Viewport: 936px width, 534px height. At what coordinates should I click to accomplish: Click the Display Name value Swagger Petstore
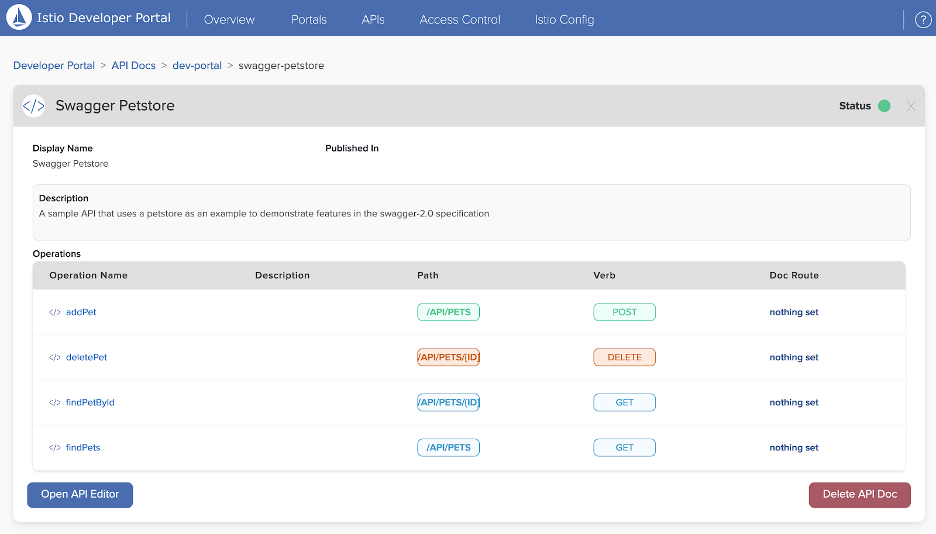click(70, 163)
